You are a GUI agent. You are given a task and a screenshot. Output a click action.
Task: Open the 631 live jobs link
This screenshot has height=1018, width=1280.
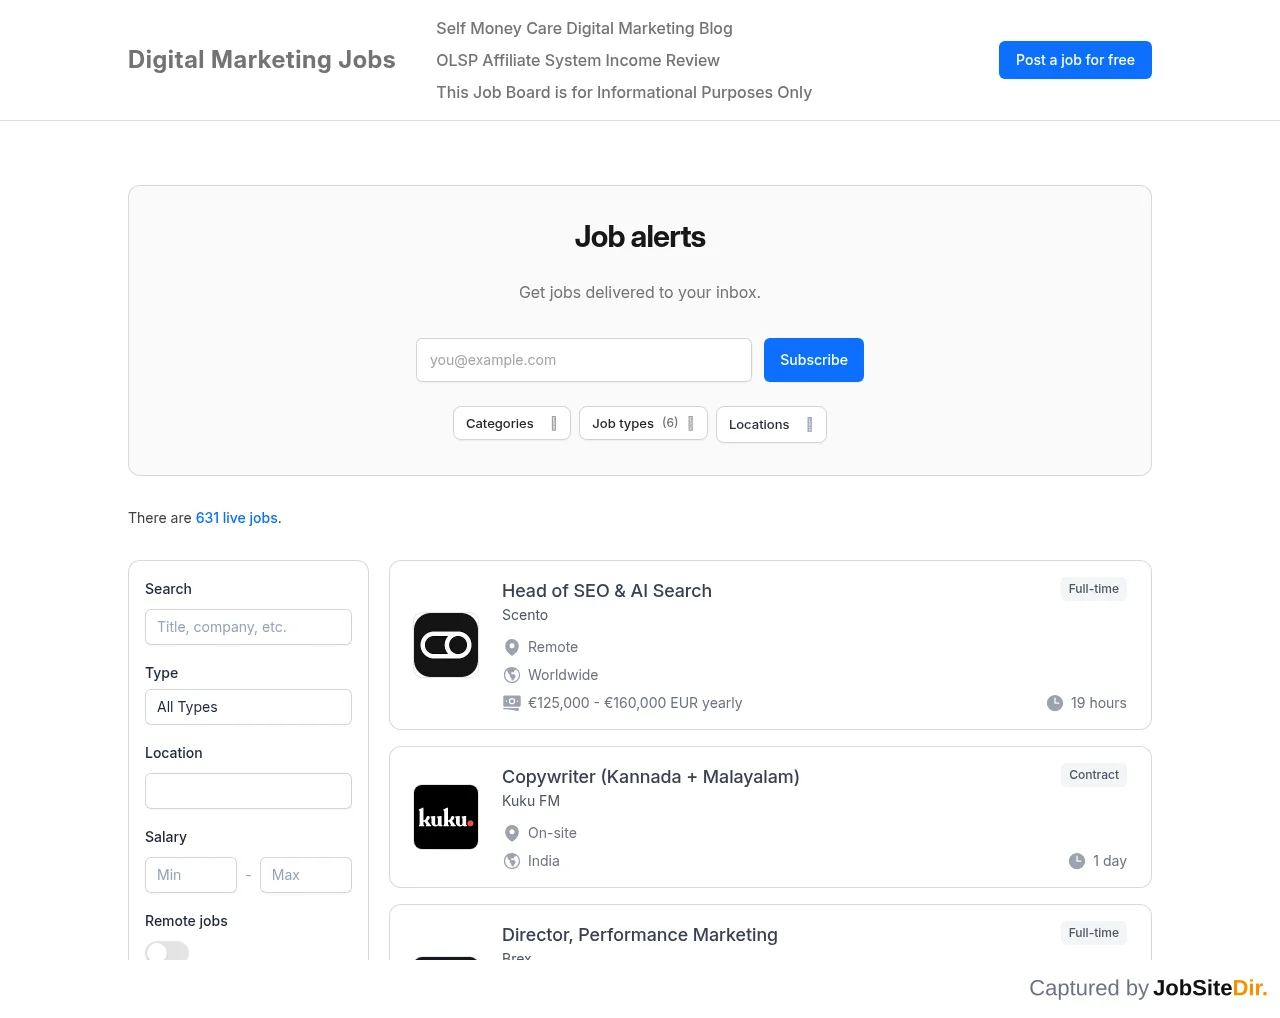tap(237, 518)
